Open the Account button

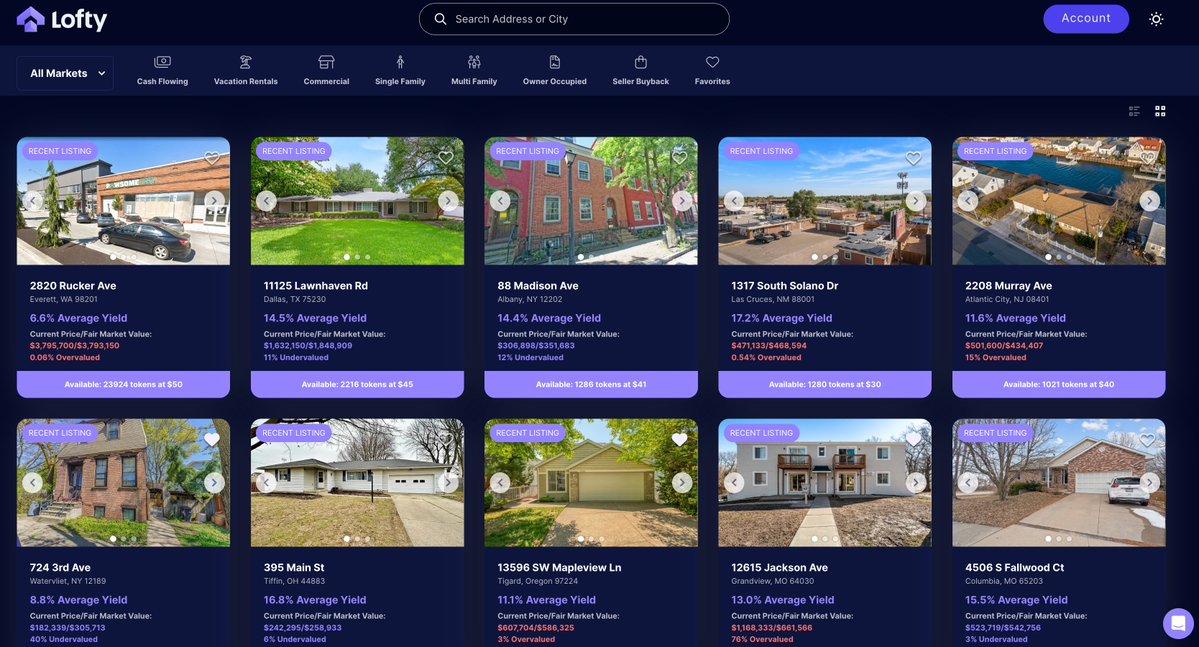pyautogui.click(x=1086, y=18)
